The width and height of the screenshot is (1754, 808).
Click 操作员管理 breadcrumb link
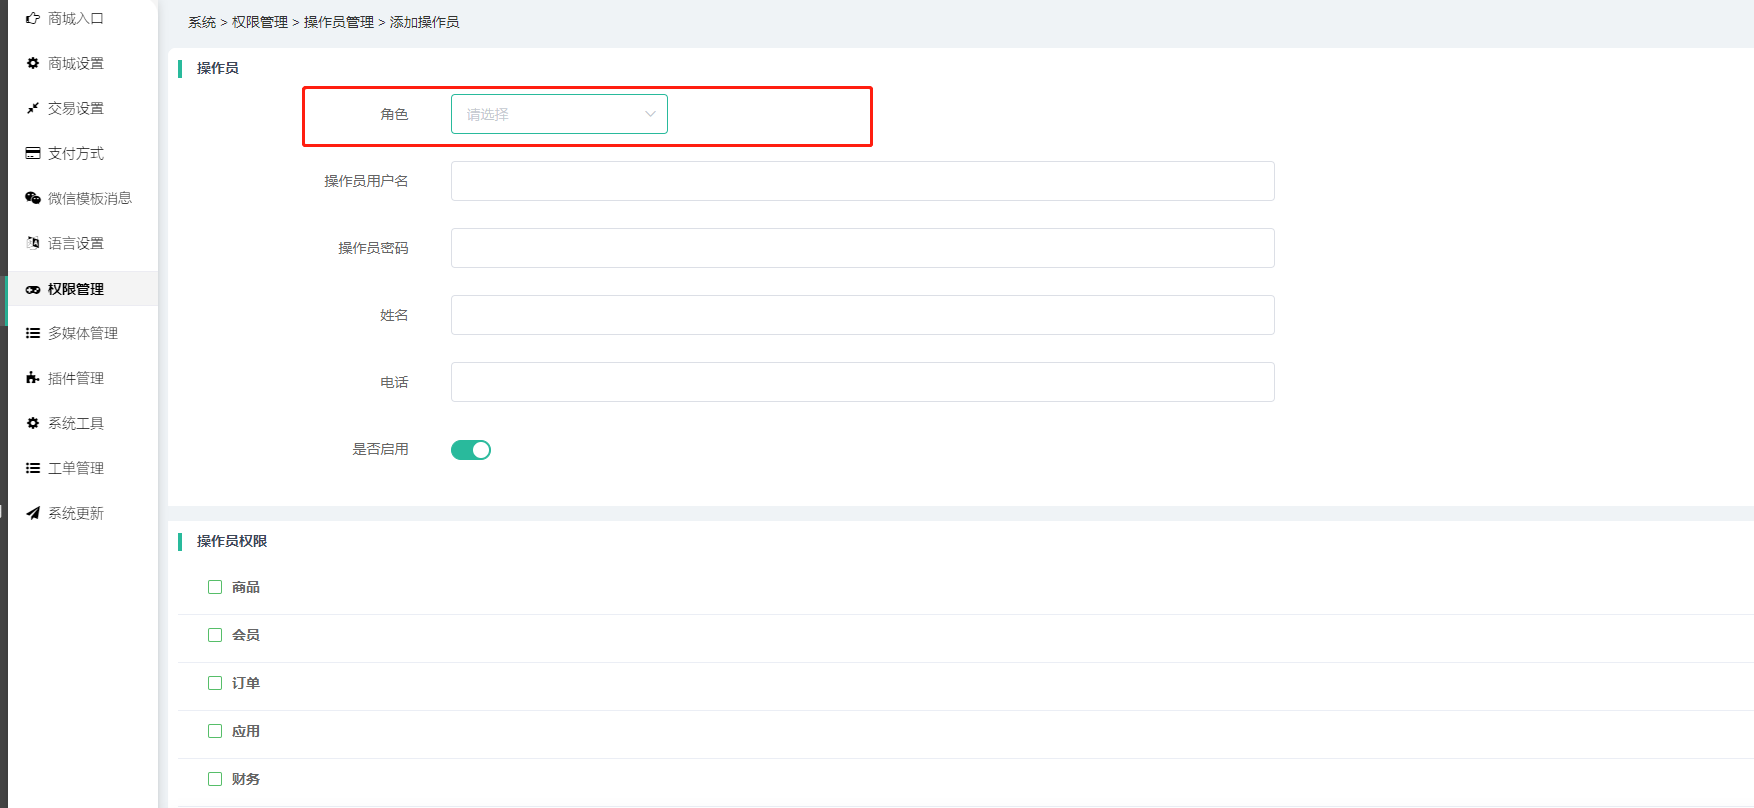(x=339, y=22)
